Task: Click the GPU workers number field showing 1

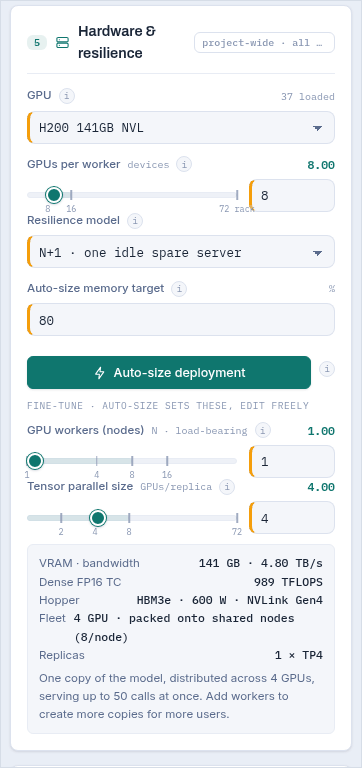Action: (x=292, y=461)
